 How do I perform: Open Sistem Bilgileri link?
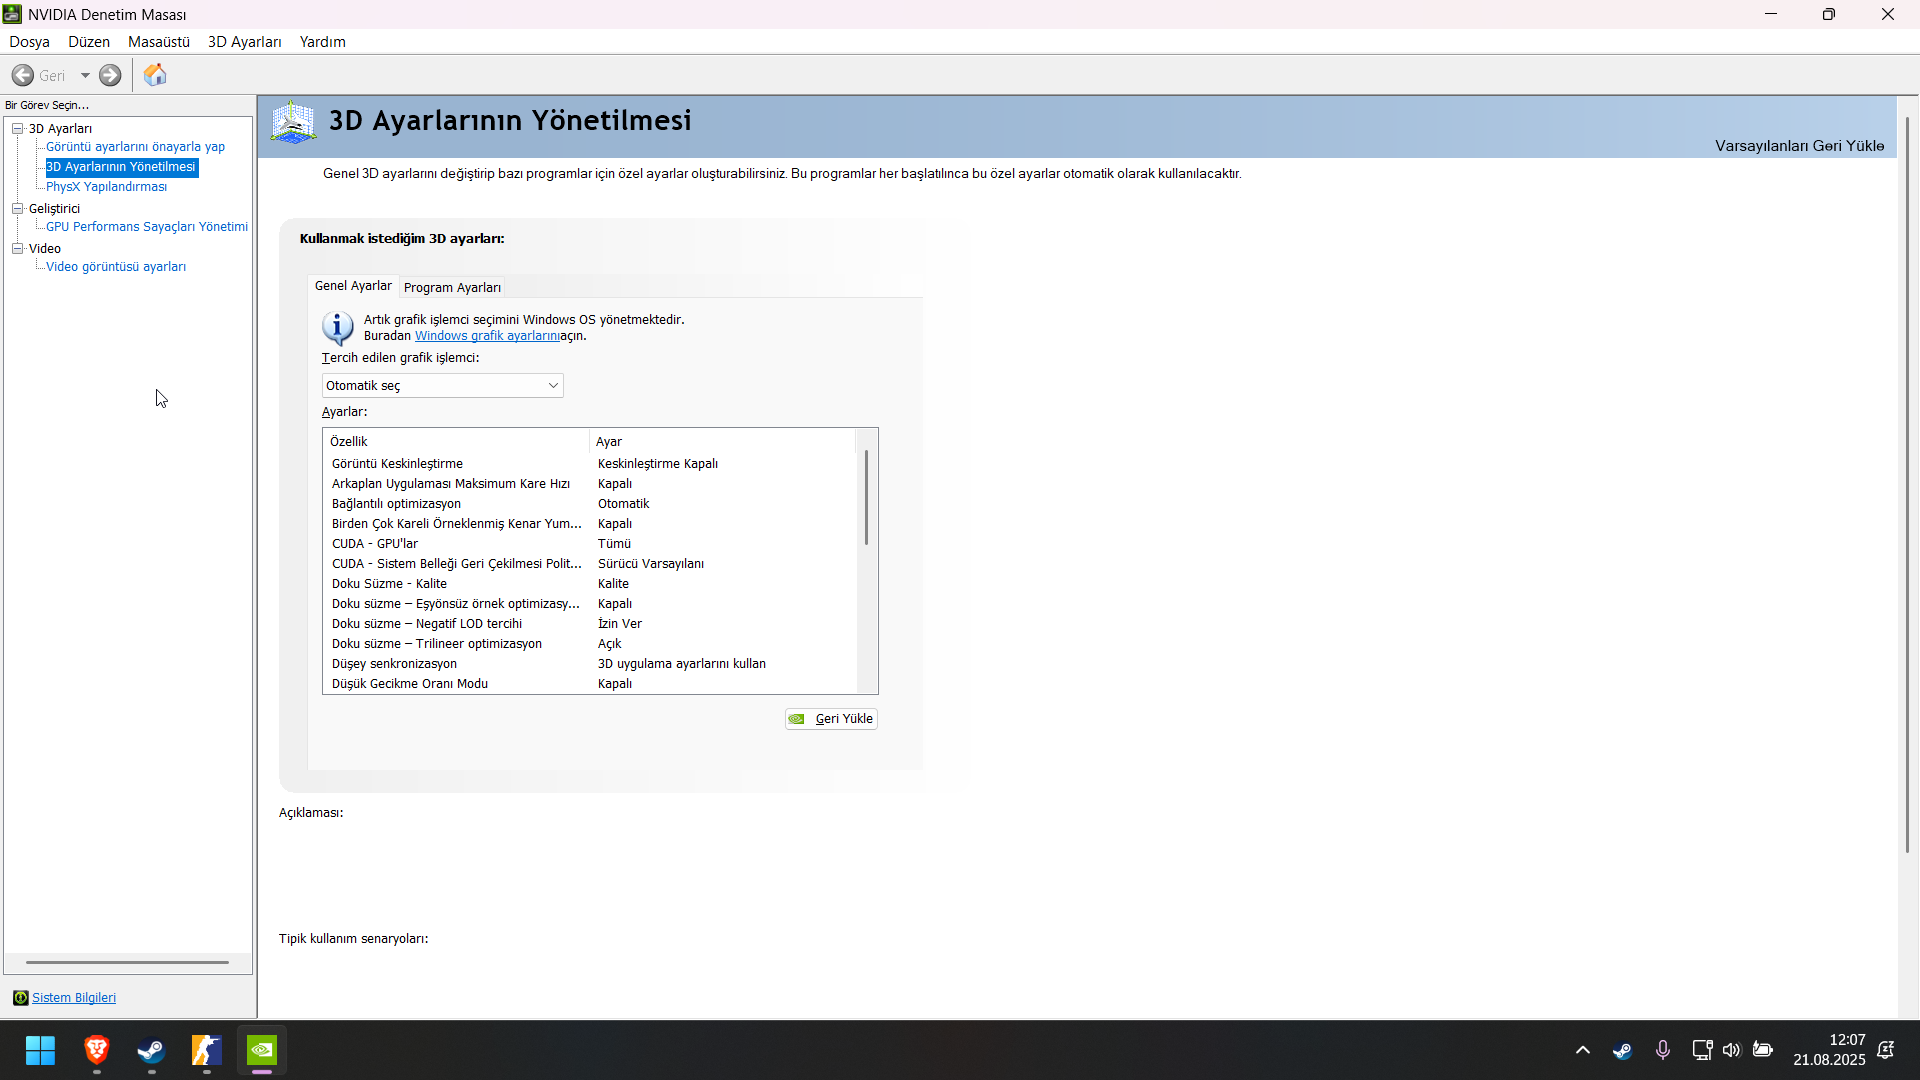tap(74, 998)
